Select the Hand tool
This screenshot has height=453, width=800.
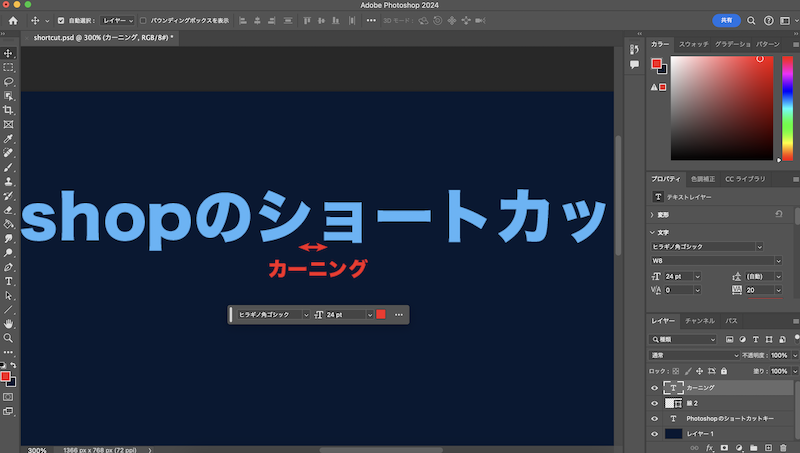click(8, 324)
